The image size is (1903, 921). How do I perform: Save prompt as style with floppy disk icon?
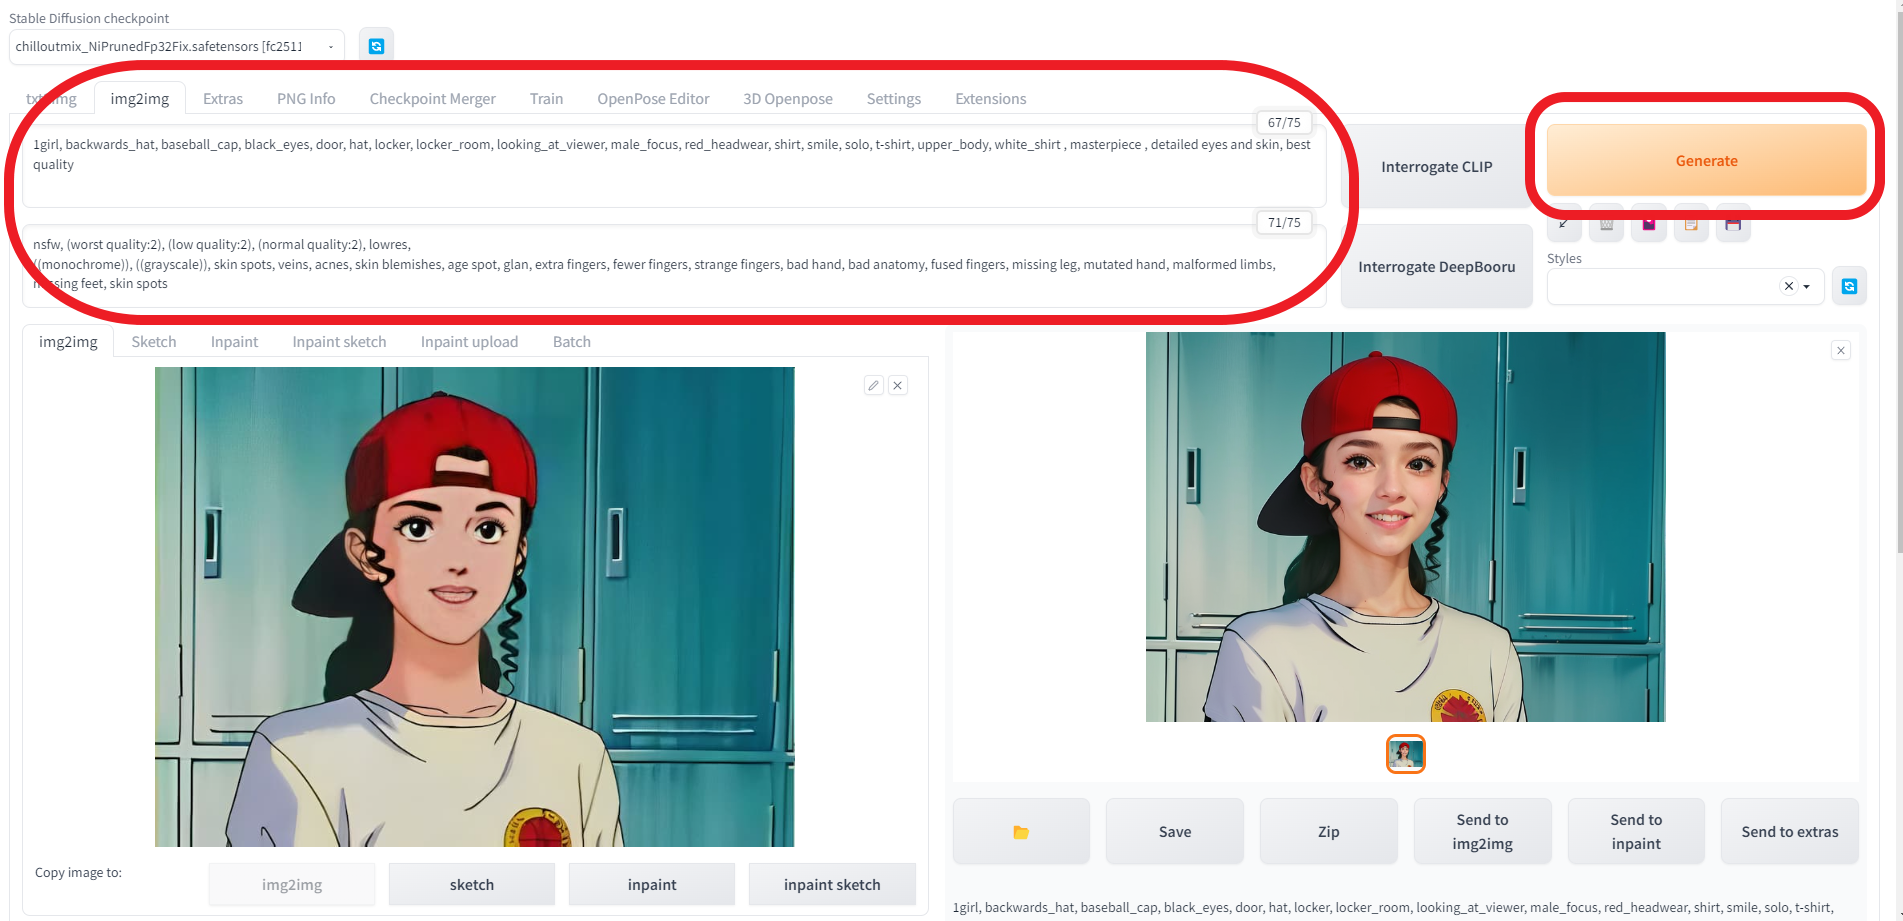click(1733, 224)
